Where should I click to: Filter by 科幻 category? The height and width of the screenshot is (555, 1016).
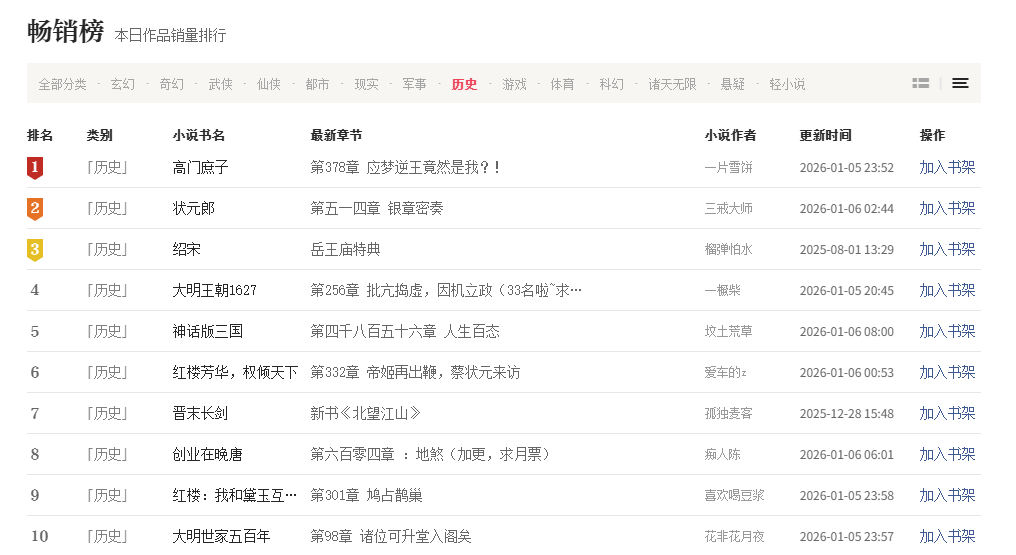(611, 84)
